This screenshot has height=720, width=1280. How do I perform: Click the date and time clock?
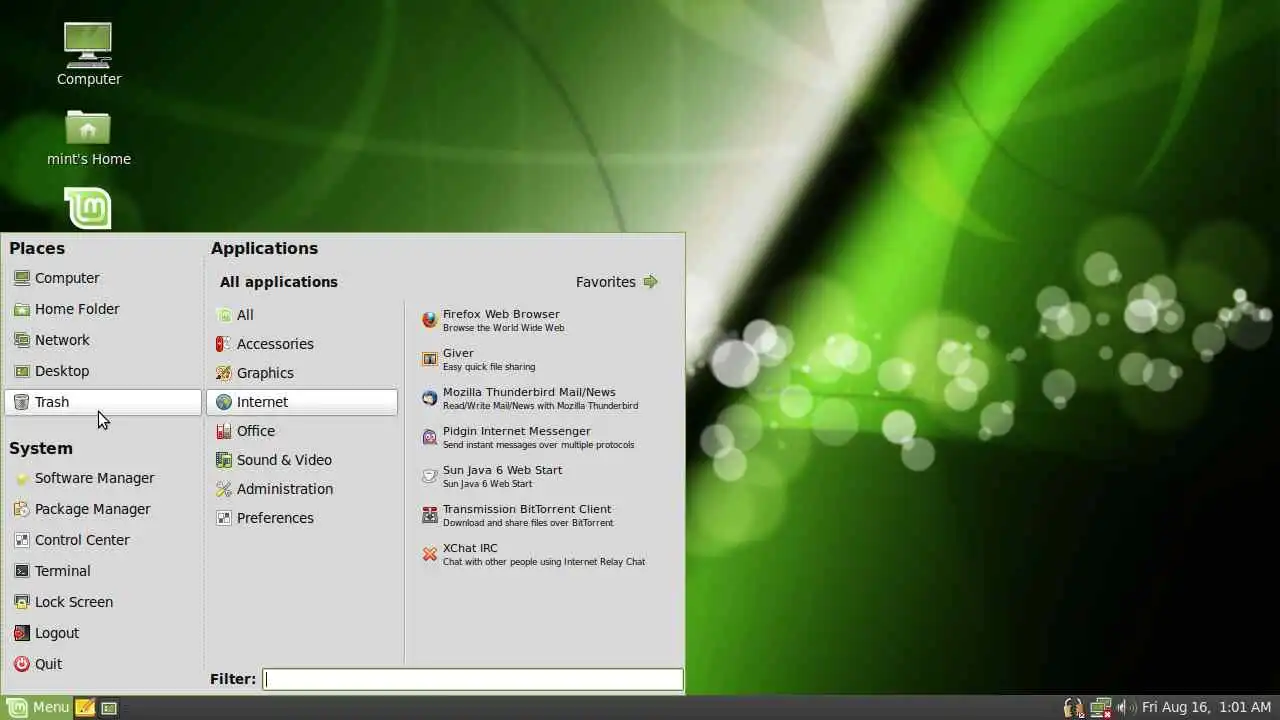(x=1207, y=708)
